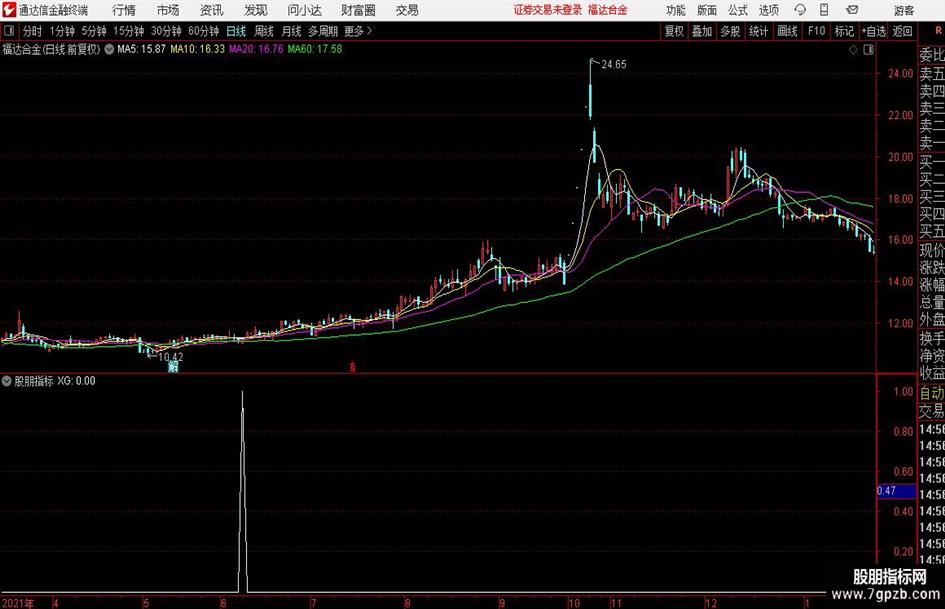Click the MA60: 17.58 label

(x=315, y=49)
